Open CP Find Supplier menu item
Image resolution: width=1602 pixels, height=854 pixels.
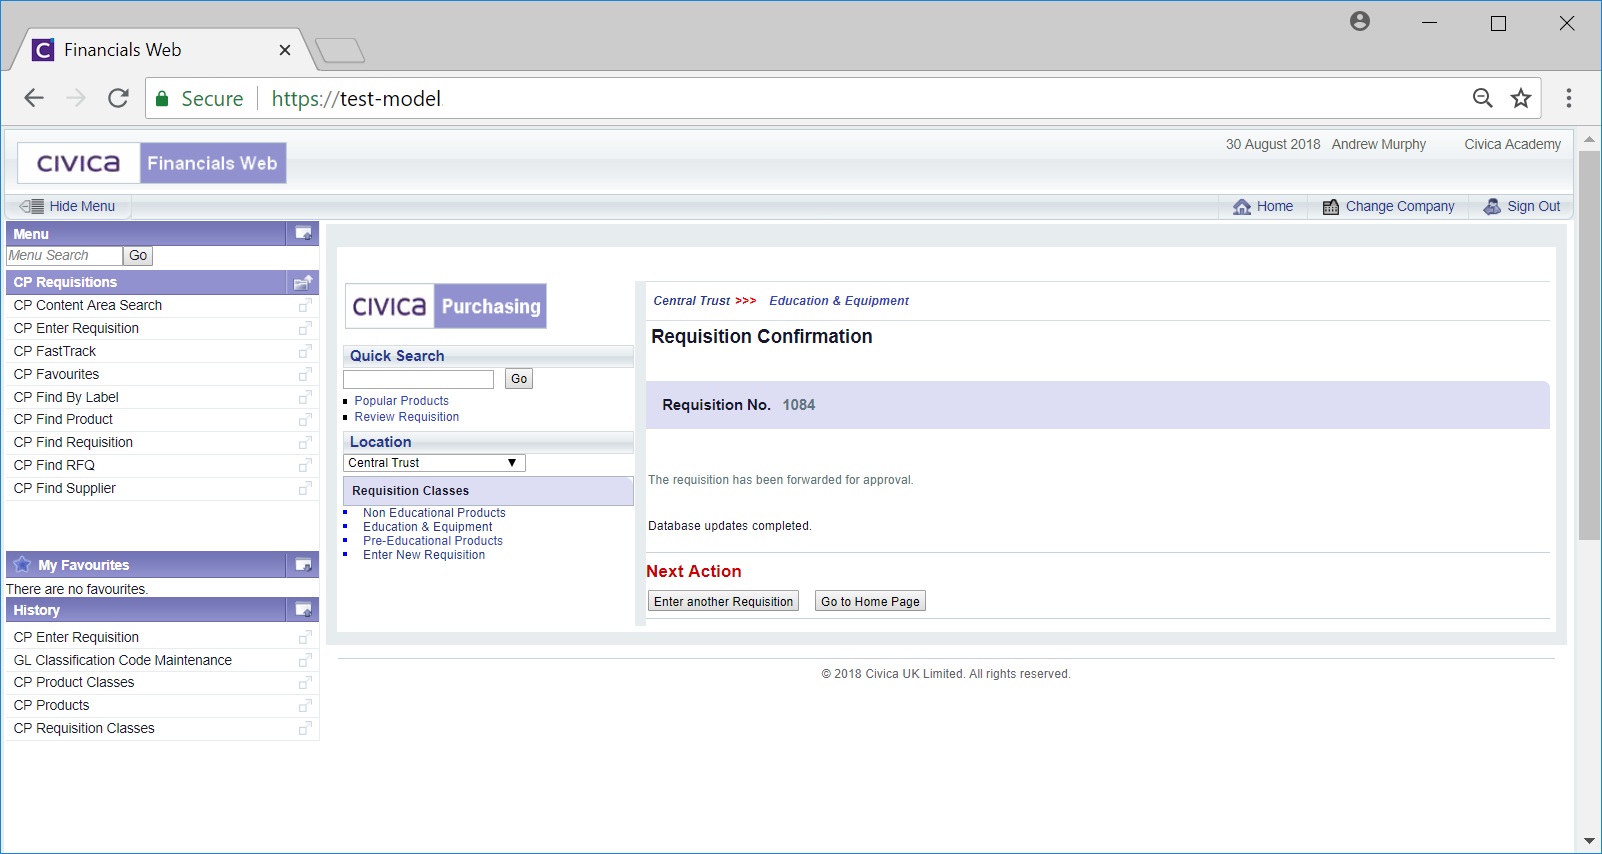click(65, 488)
